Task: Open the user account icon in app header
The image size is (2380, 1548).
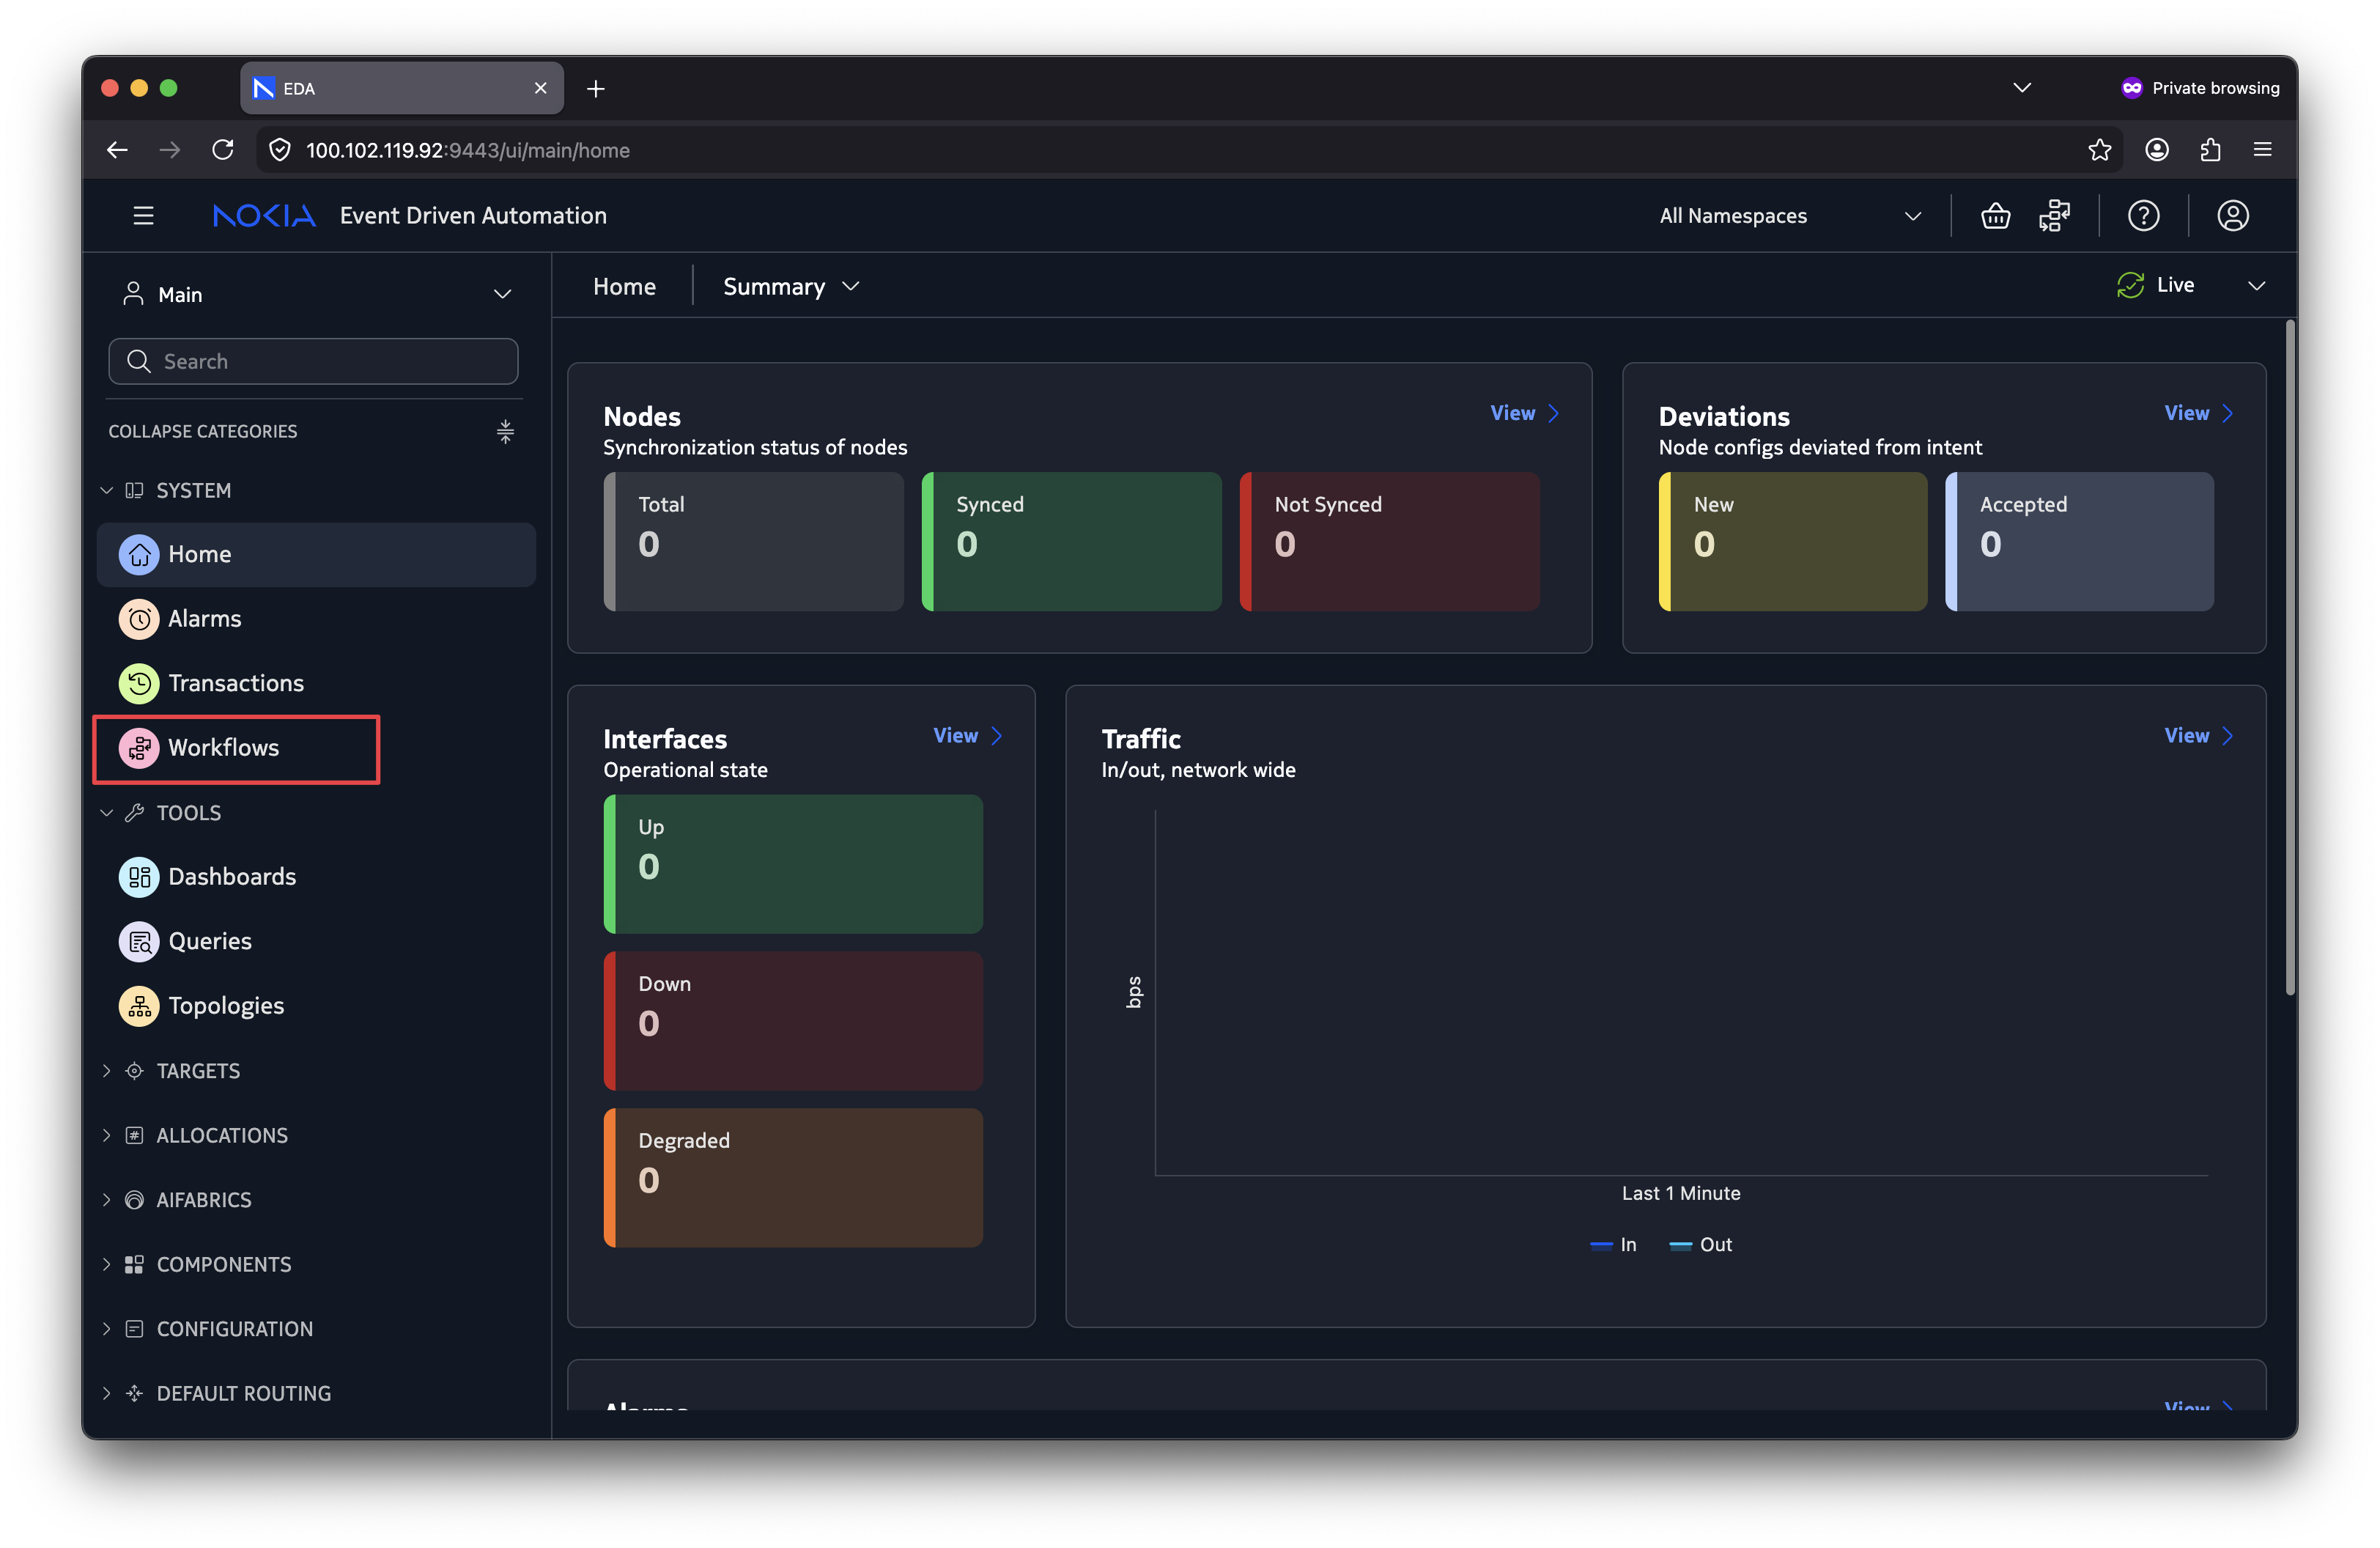Action: click(x=2232, y=215)
